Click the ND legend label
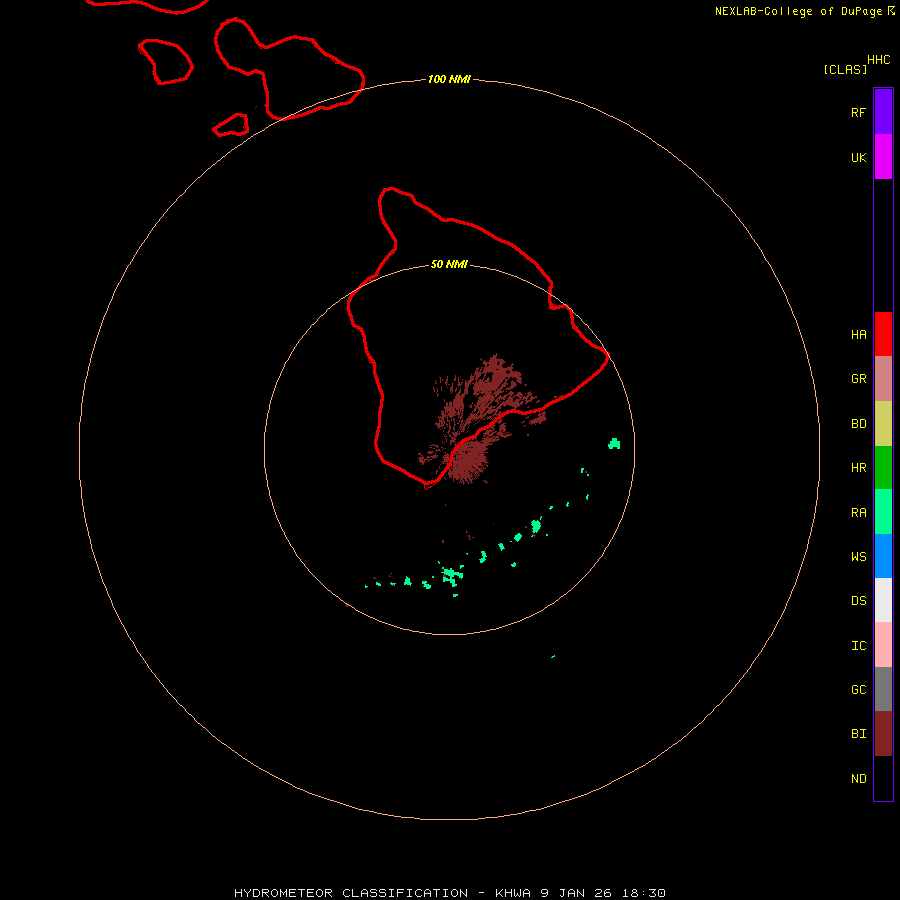The image size is (900, 900). [858, 779]
